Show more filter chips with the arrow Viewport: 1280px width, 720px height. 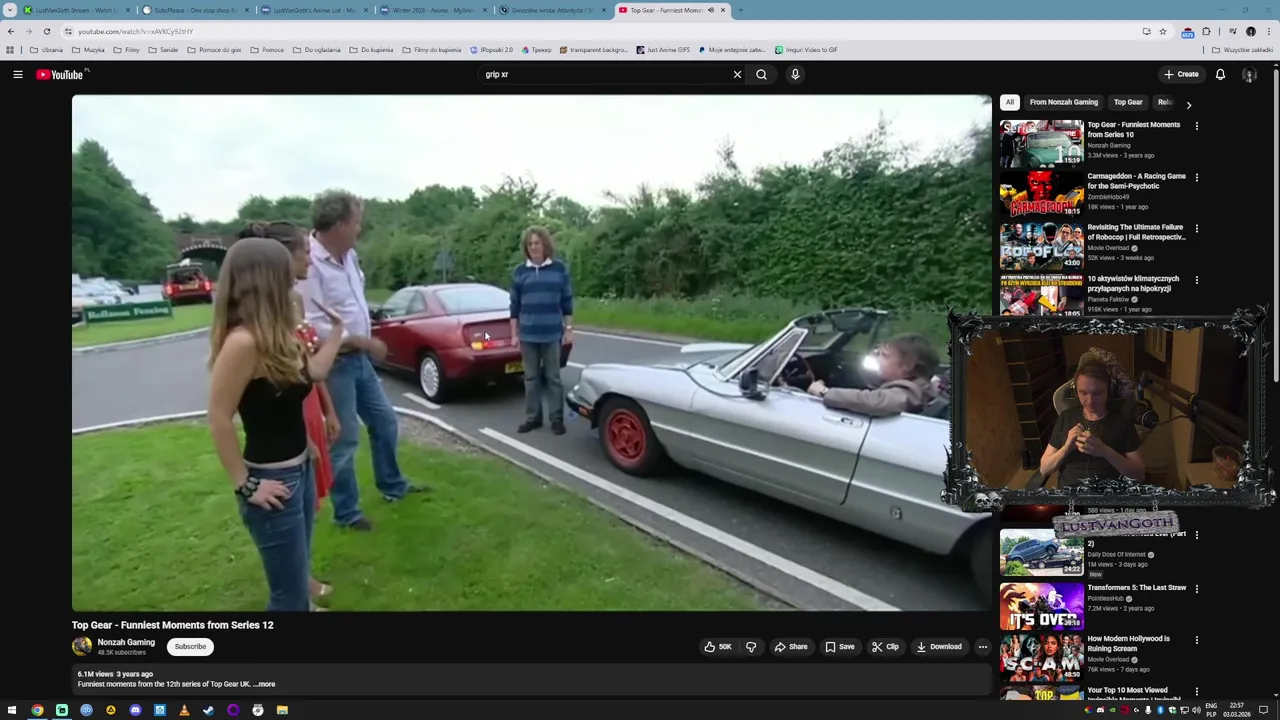tap(1188, 104)
